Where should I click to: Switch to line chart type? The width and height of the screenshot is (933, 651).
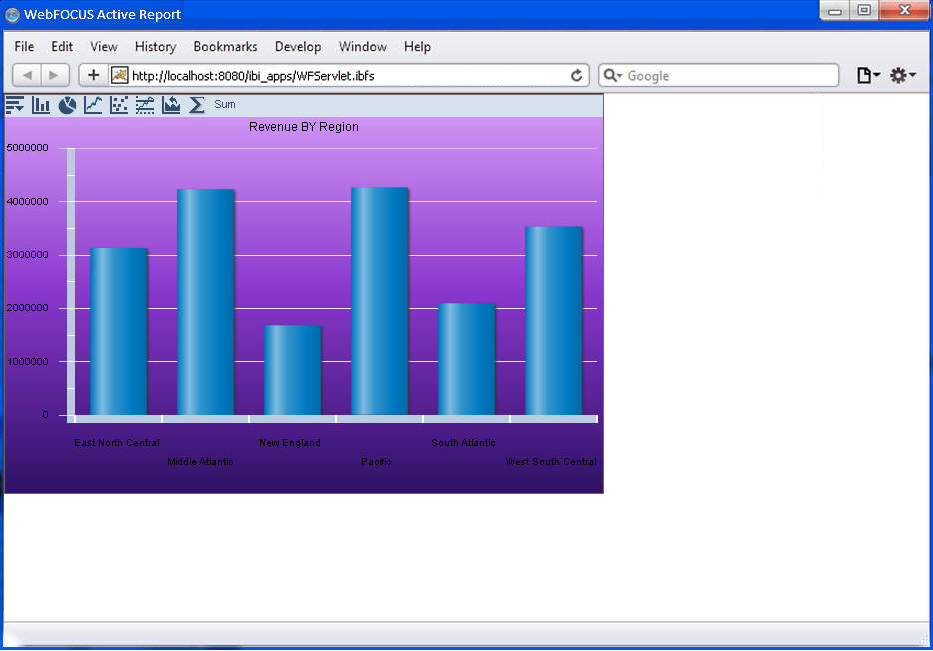tap(93, 105)
